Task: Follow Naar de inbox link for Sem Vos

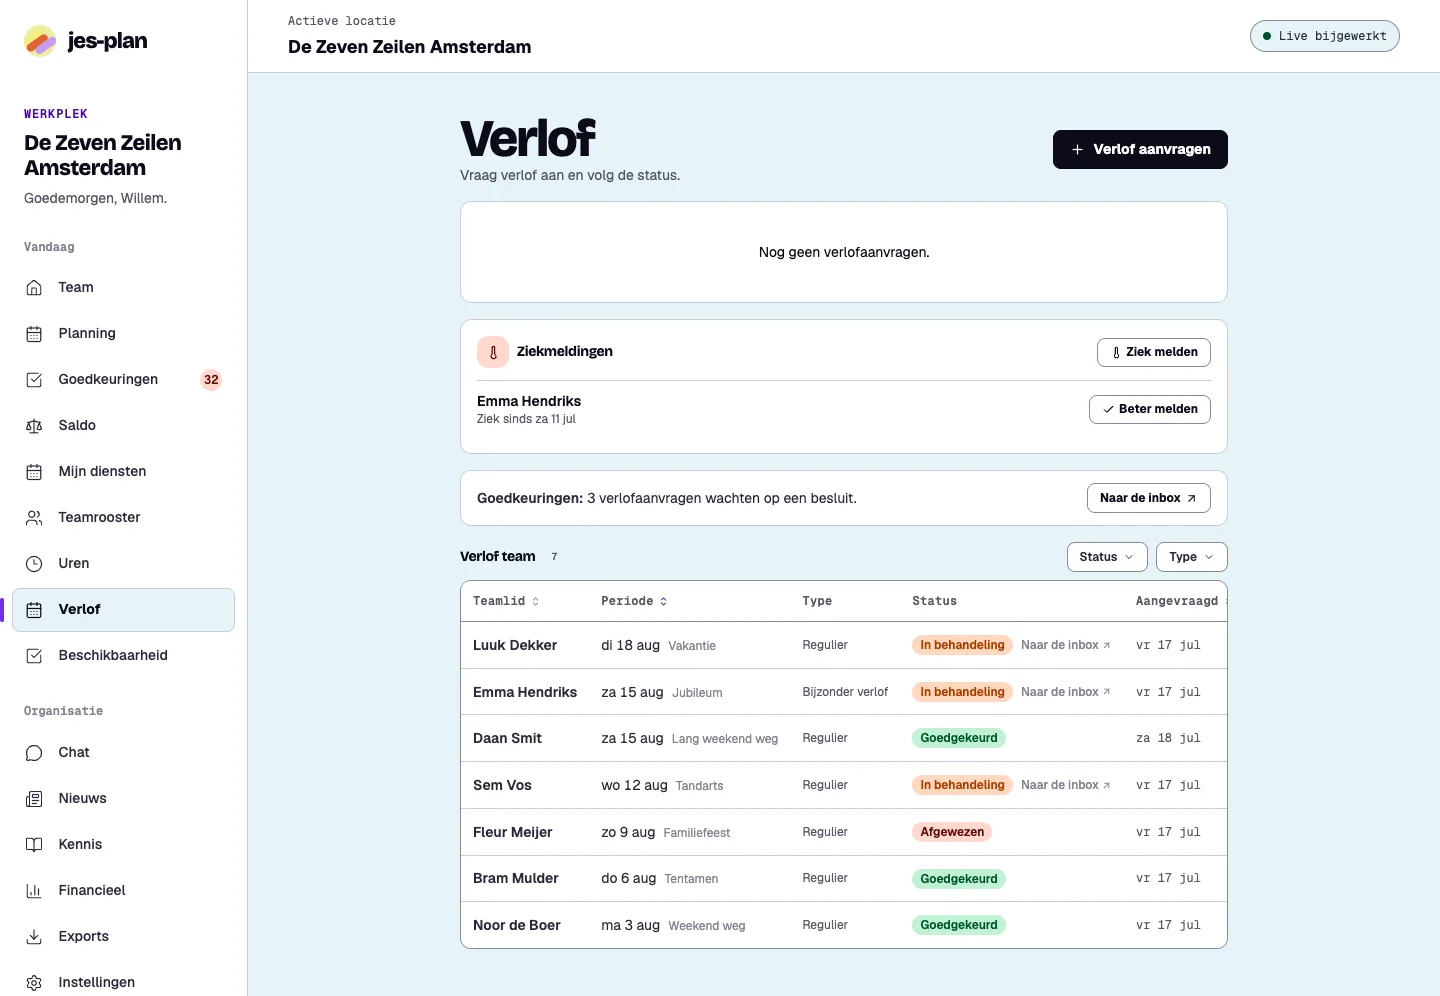Action: pos(1065,785)
